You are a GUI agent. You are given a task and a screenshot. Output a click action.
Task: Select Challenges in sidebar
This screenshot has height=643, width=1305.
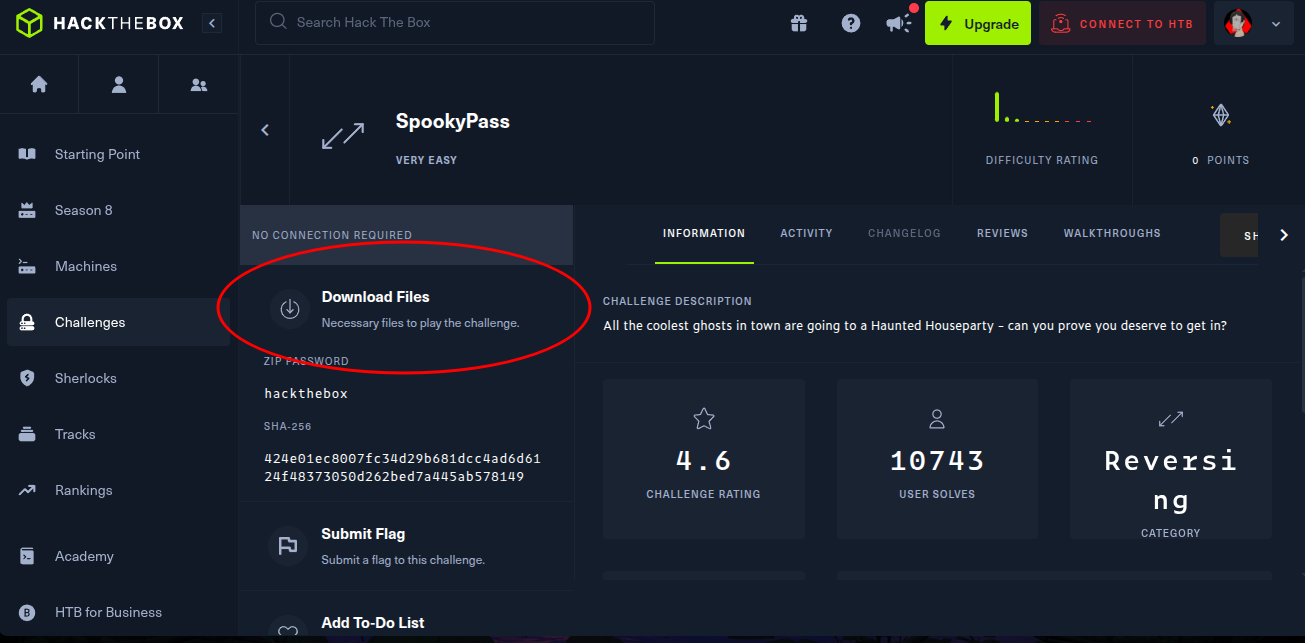point(118,322)
